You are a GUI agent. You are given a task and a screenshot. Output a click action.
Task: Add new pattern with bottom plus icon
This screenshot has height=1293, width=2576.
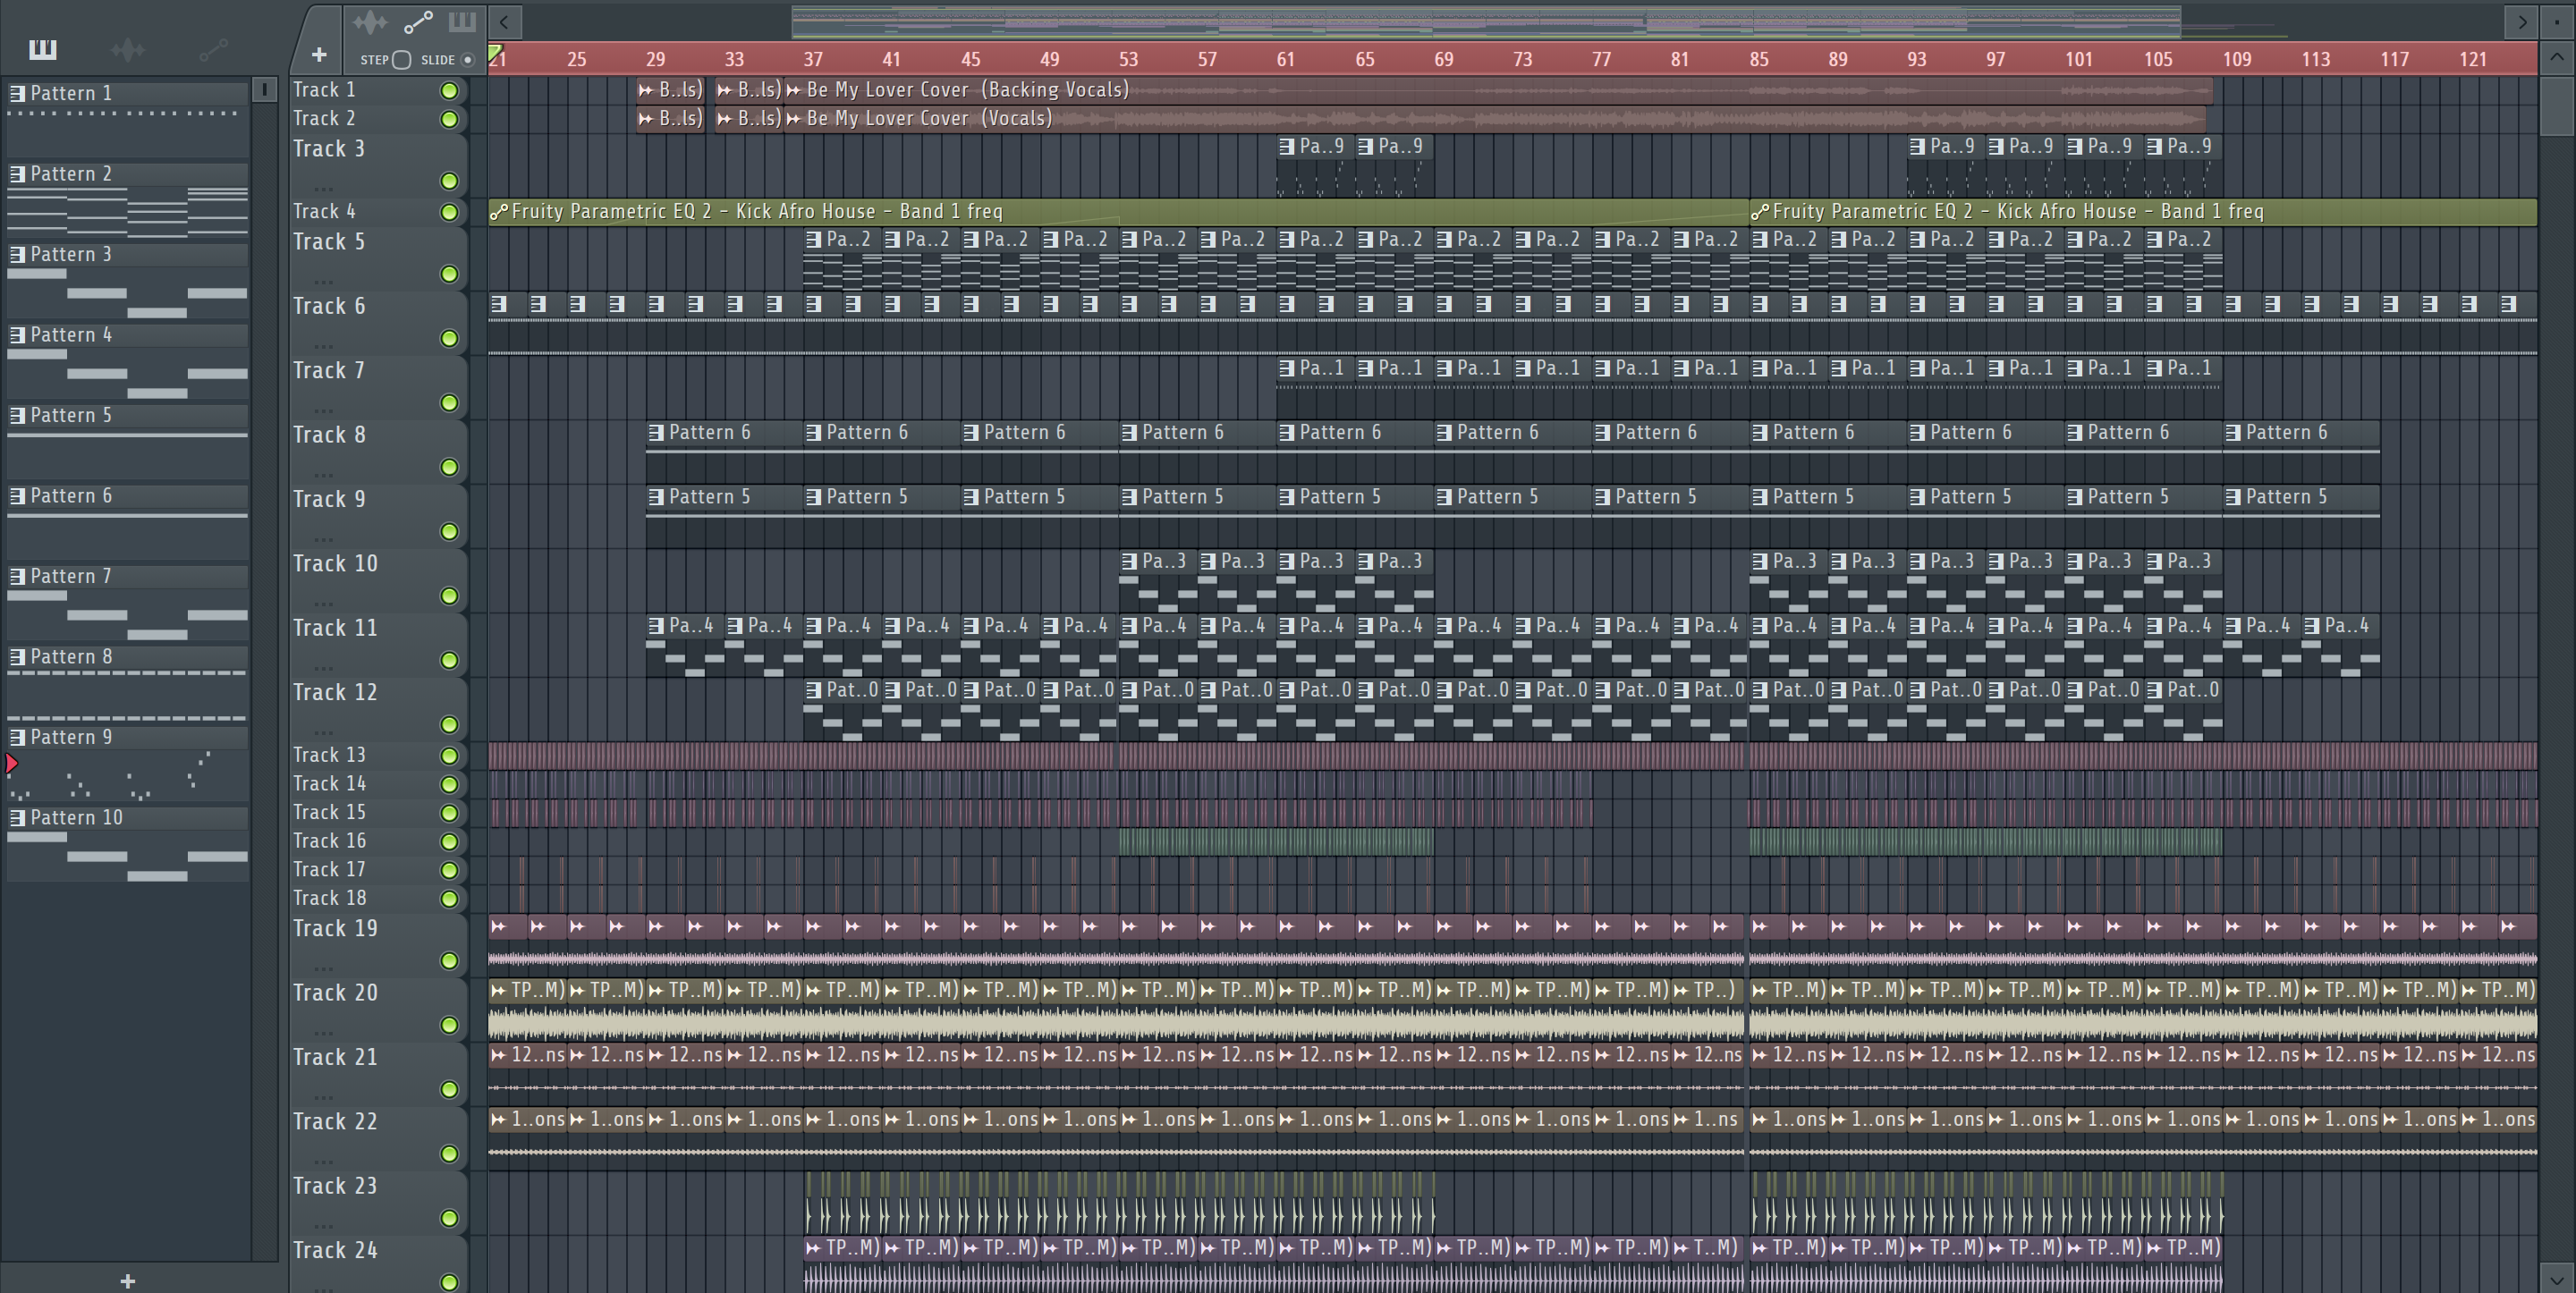pyautogui.click(x=127, y=1281)
